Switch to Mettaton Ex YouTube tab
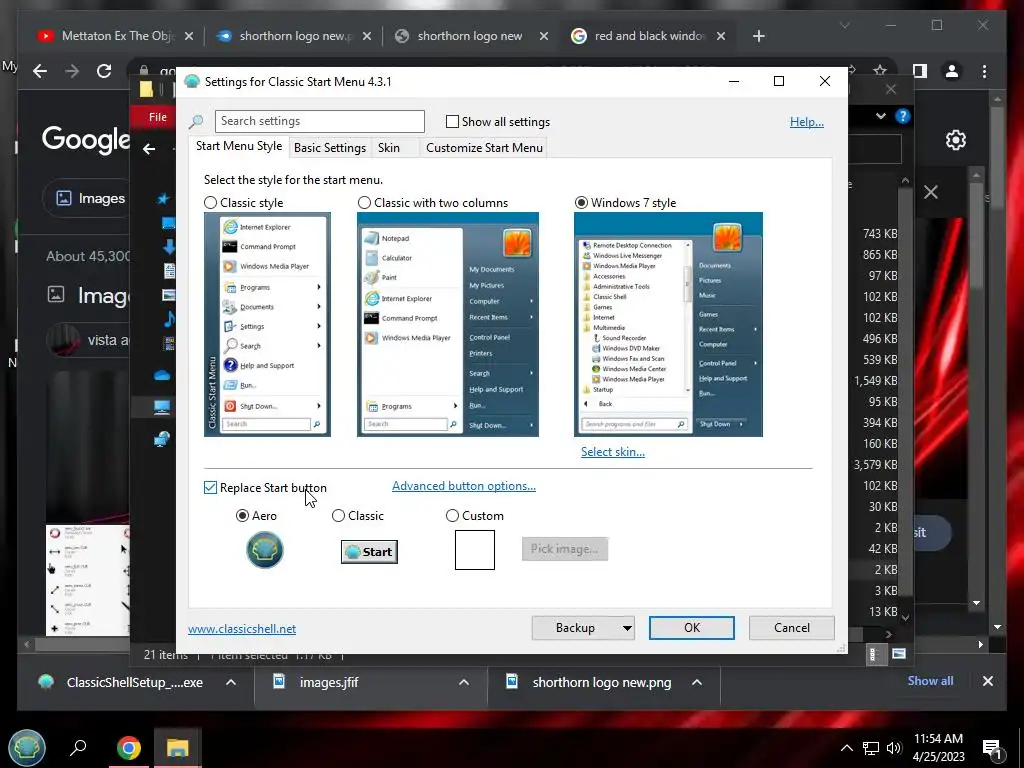Screen dimensions: 1024x768 click(114, 37)
